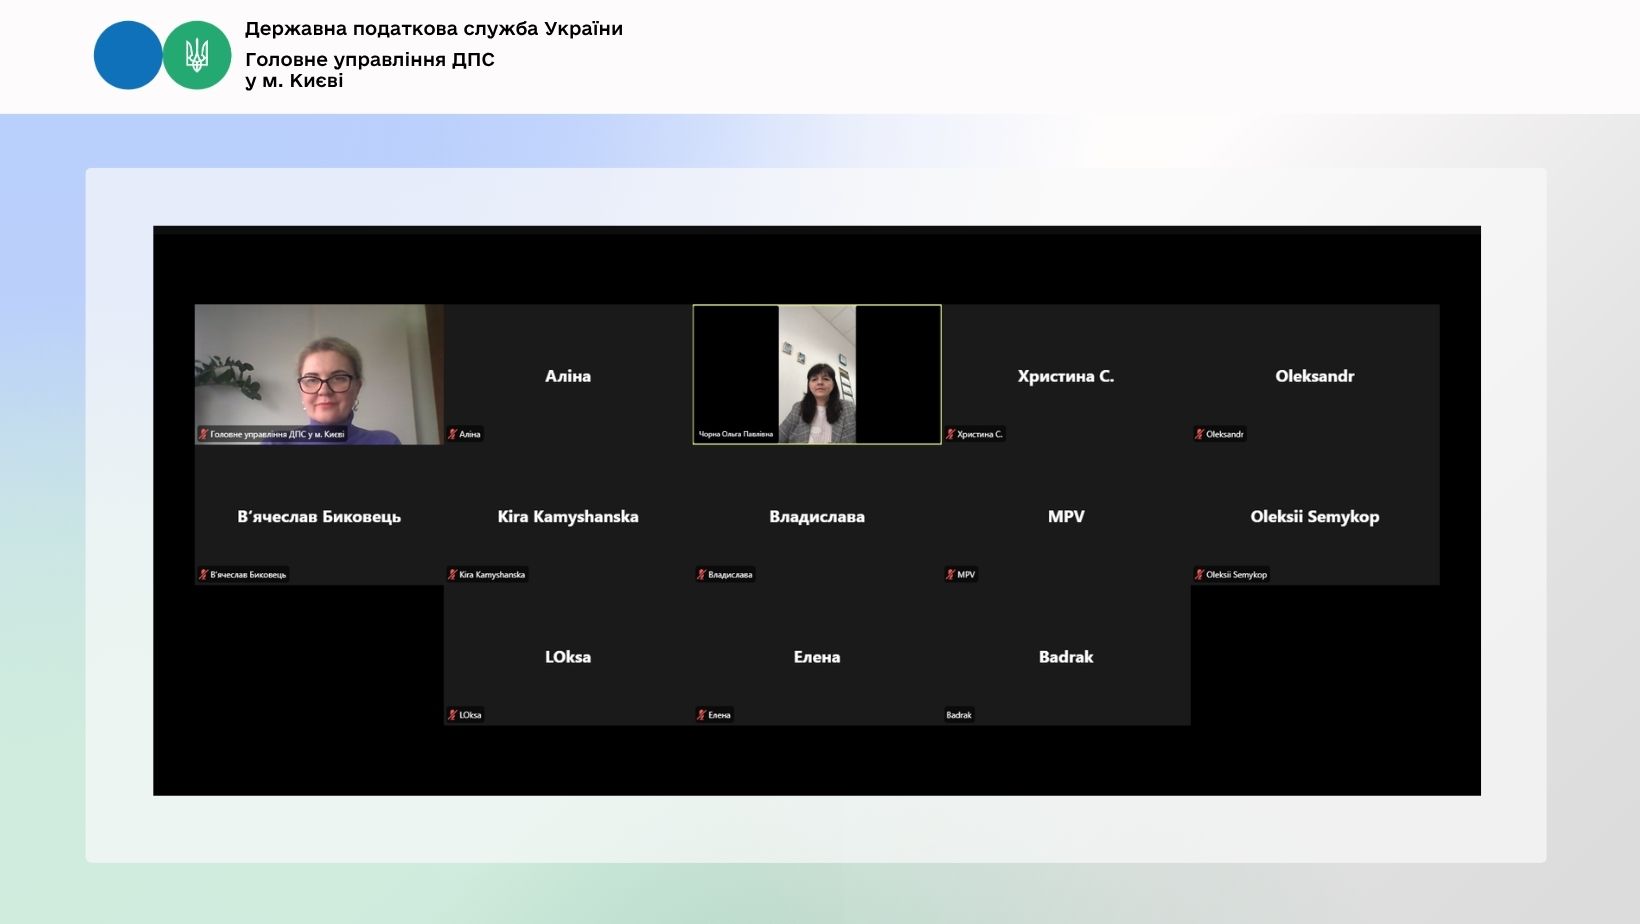Click muted mic icon beside Христина С. label
Viewport: 1640px width, 924px height.
click(950, 434)
